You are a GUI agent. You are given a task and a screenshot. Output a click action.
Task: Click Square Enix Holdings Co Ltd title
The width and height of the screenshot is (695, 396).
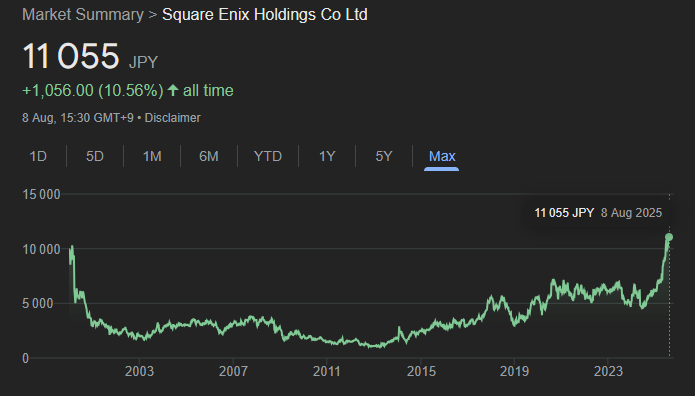[x=265, y=15]
